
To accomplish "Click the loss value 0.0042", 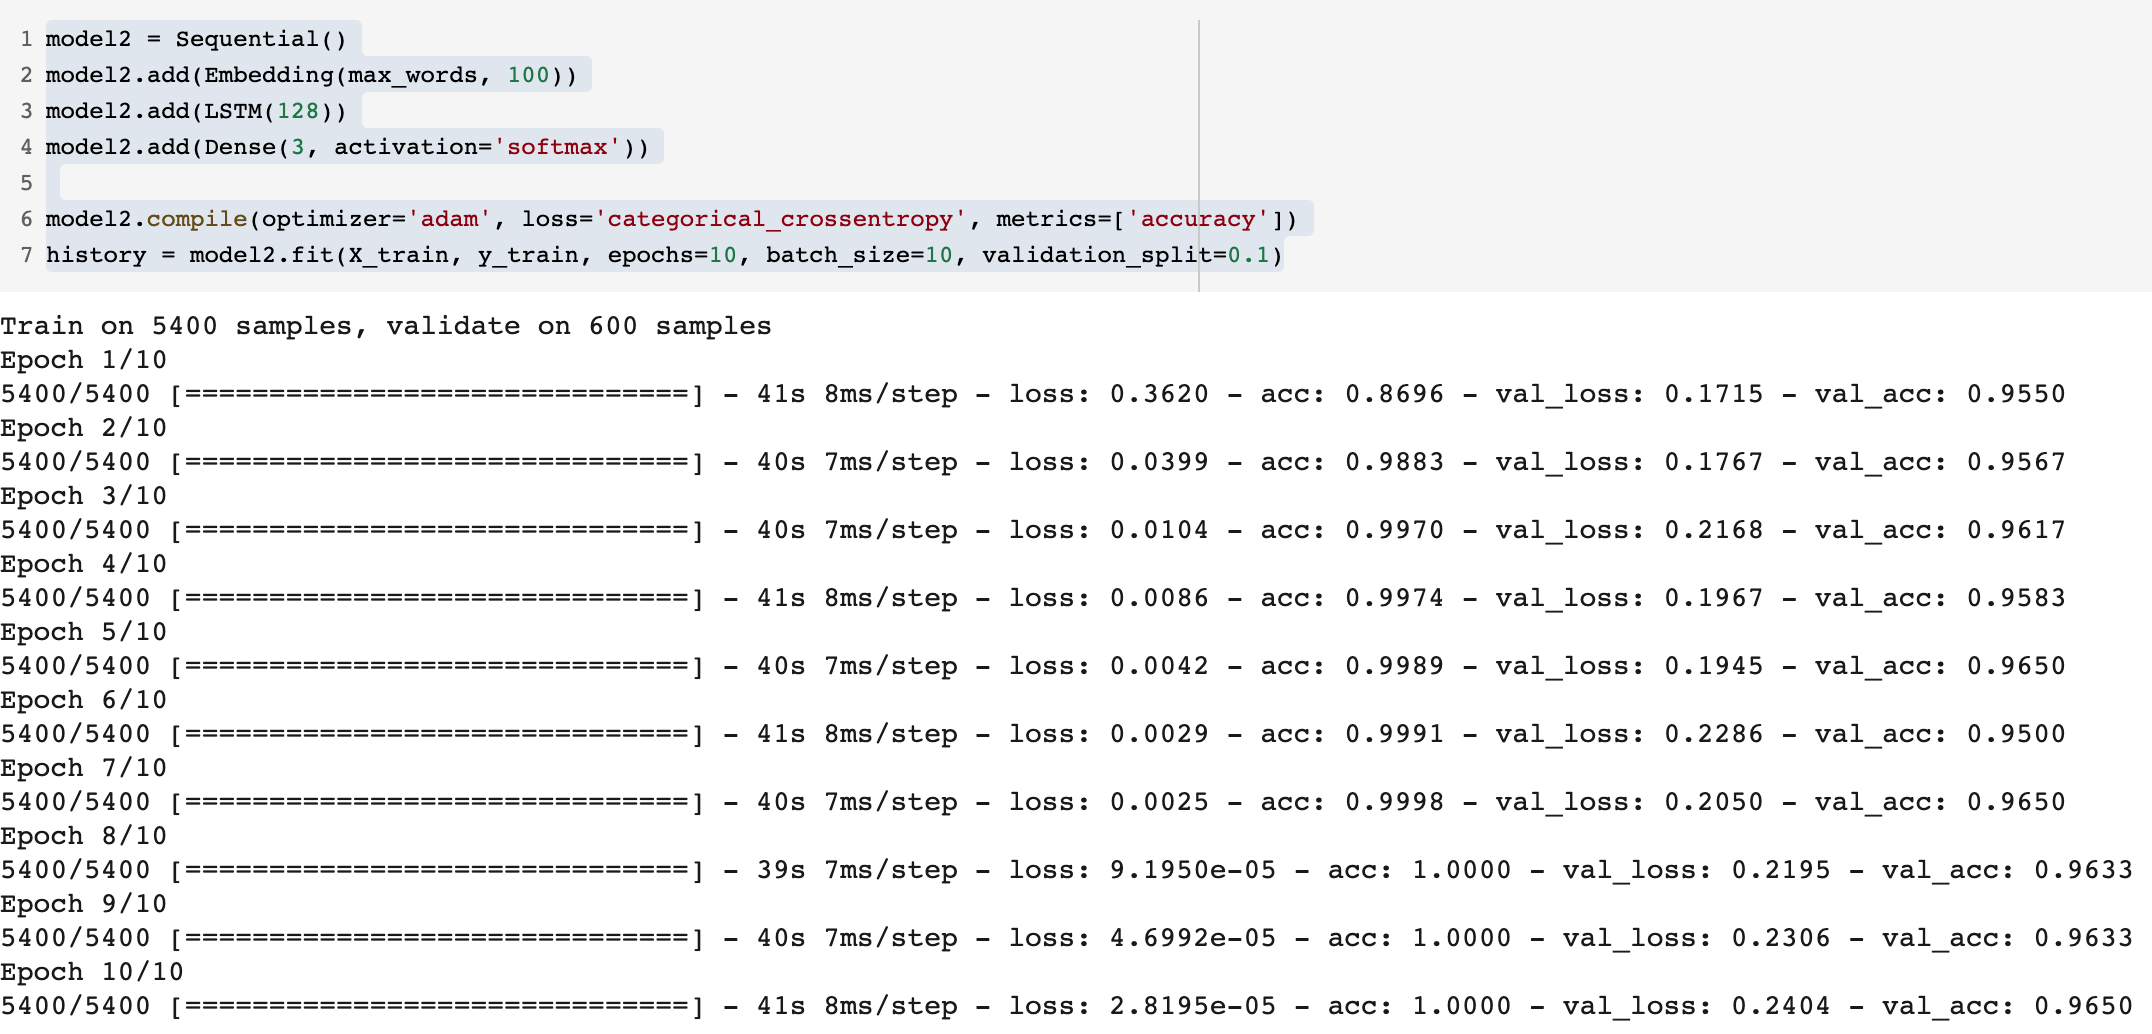I will click(1159, 666).
